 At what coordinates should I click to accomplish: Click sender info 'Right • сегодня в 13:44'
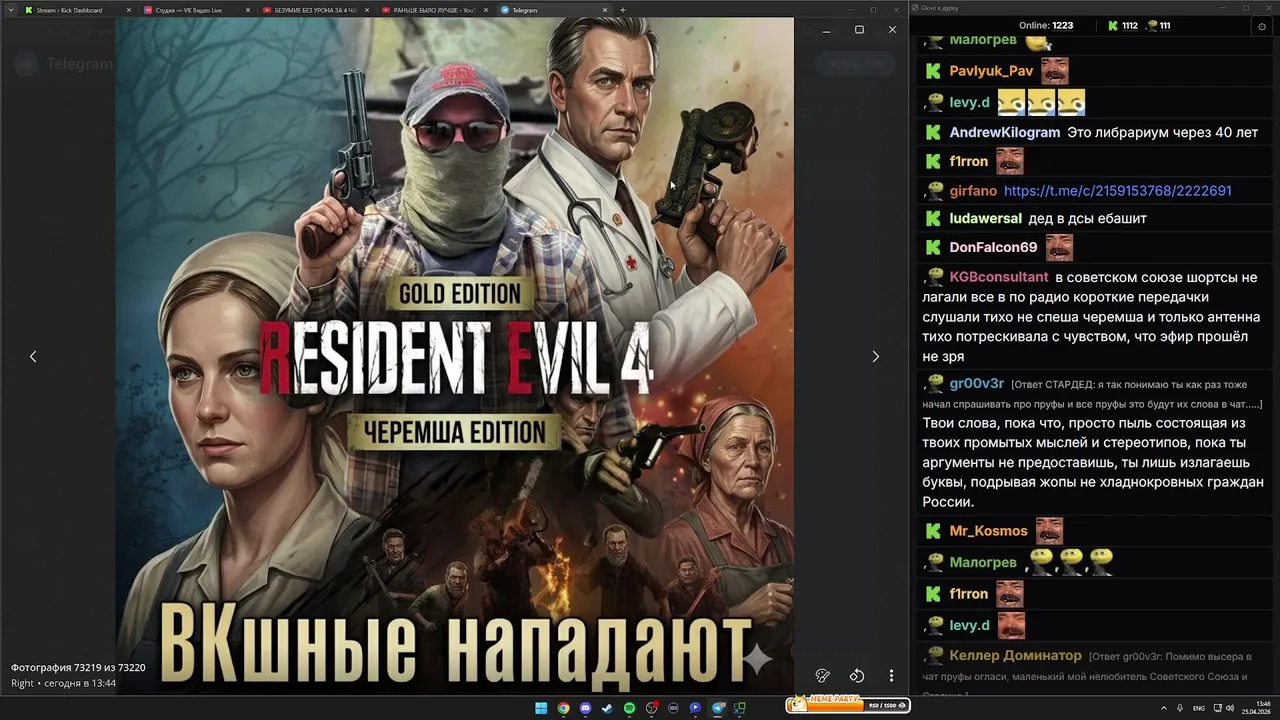click(x=63, y=683)
